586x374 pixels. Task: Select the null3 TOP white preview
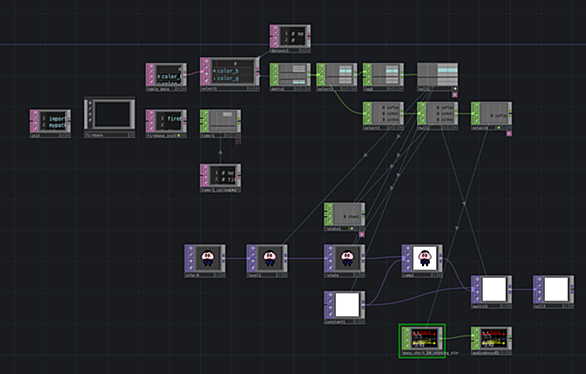pyautogui.click(x=556, y=289)
